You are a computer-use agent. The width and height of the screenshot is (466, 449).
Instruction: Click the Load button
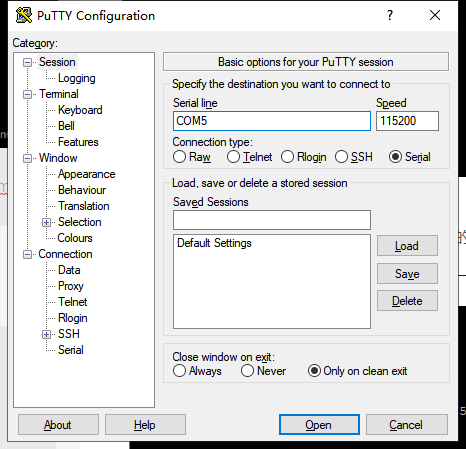click(x=407, y=246)
